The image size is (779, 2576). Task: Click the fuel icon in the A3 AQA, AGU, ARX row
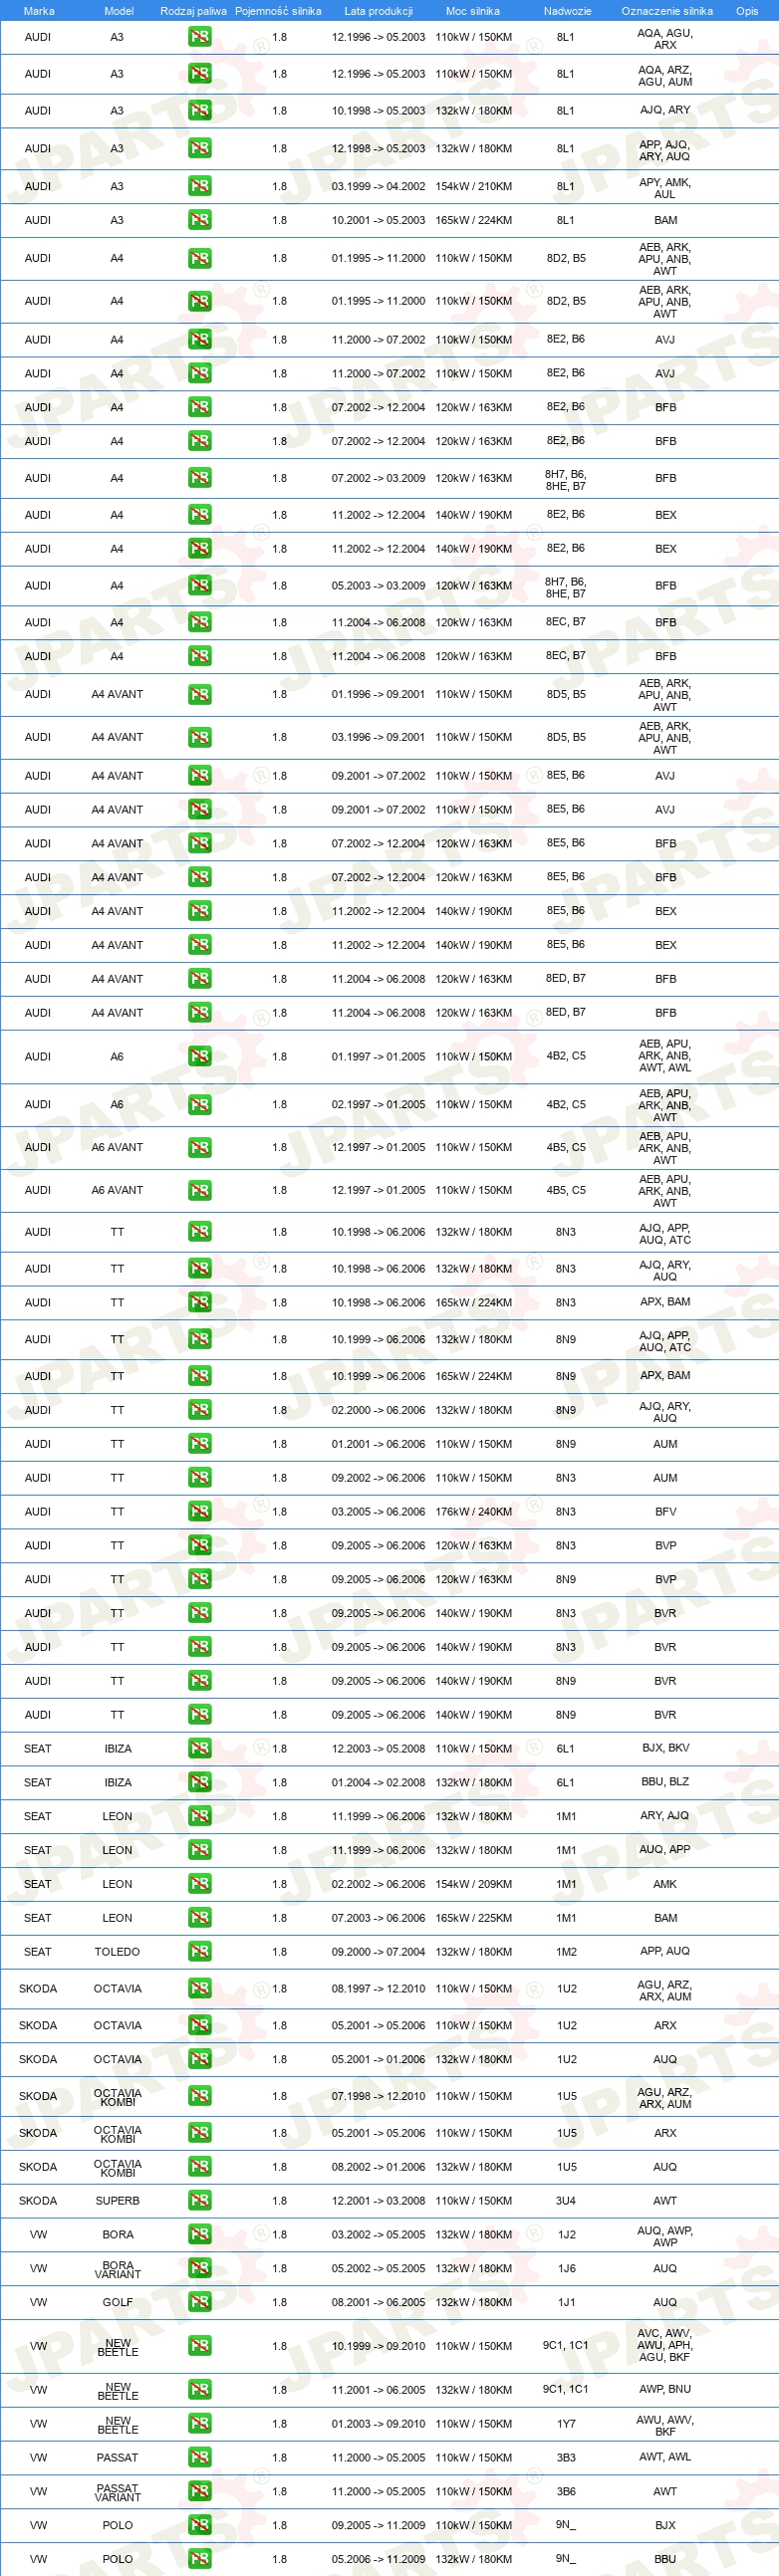[x=200, y=37]
